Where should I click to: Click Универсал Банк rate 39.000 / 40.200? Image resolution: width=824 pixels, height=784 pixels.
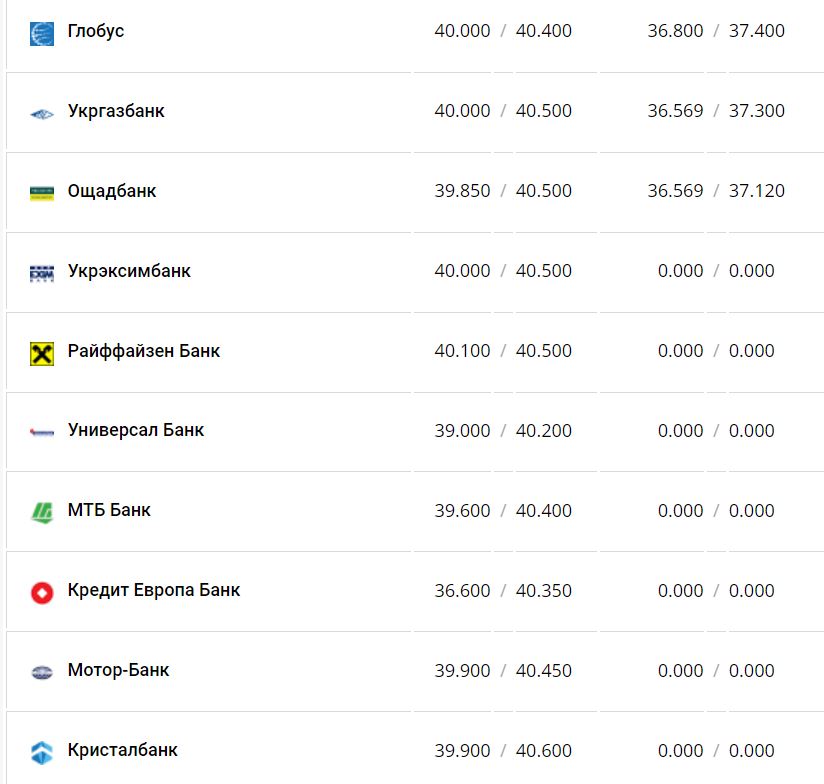tap(503, 431)
